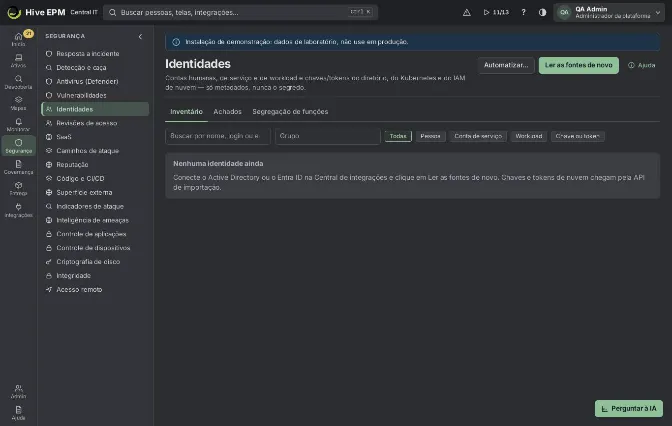Open Inteligência de ameaças in sidebar
The image size is (672, 426).
[x=95, y=220]
